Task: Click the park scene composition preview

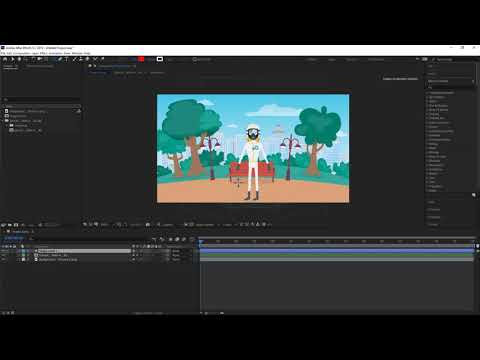Action: pyautogui.click(x=253, y=148)
